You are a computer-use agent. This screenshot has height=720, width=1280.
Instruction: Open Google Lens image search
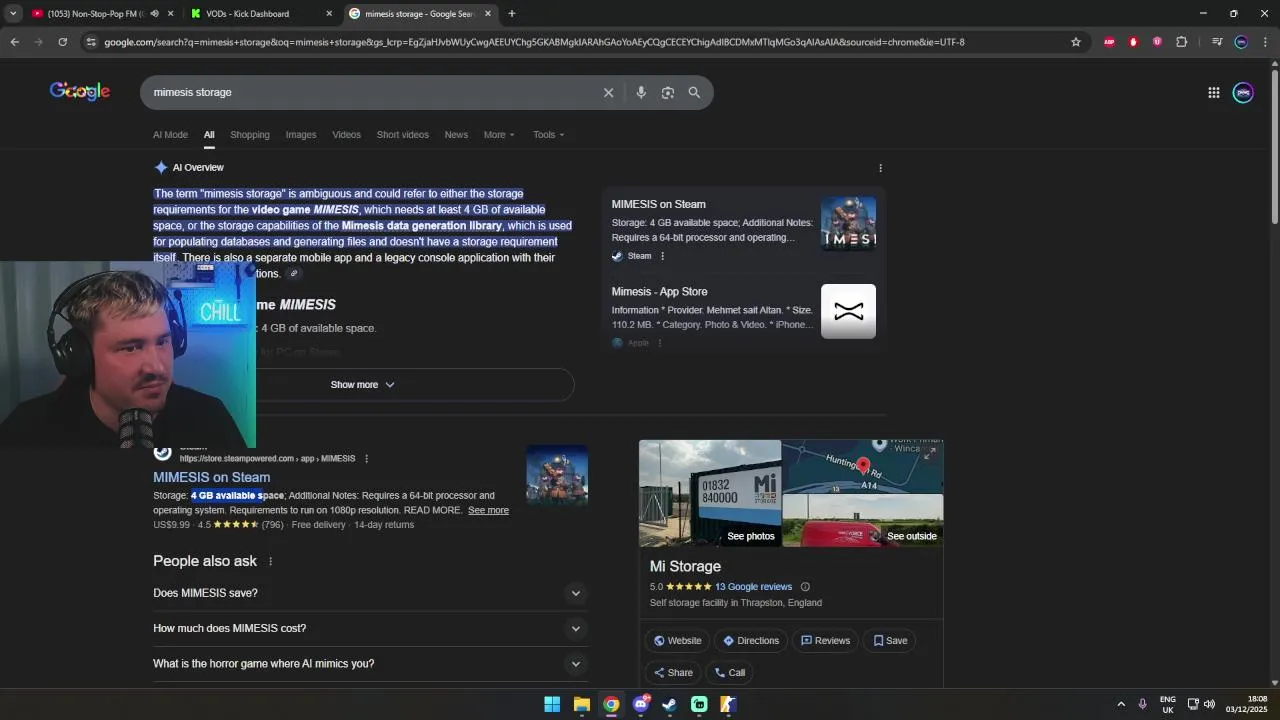coord(668,92)
